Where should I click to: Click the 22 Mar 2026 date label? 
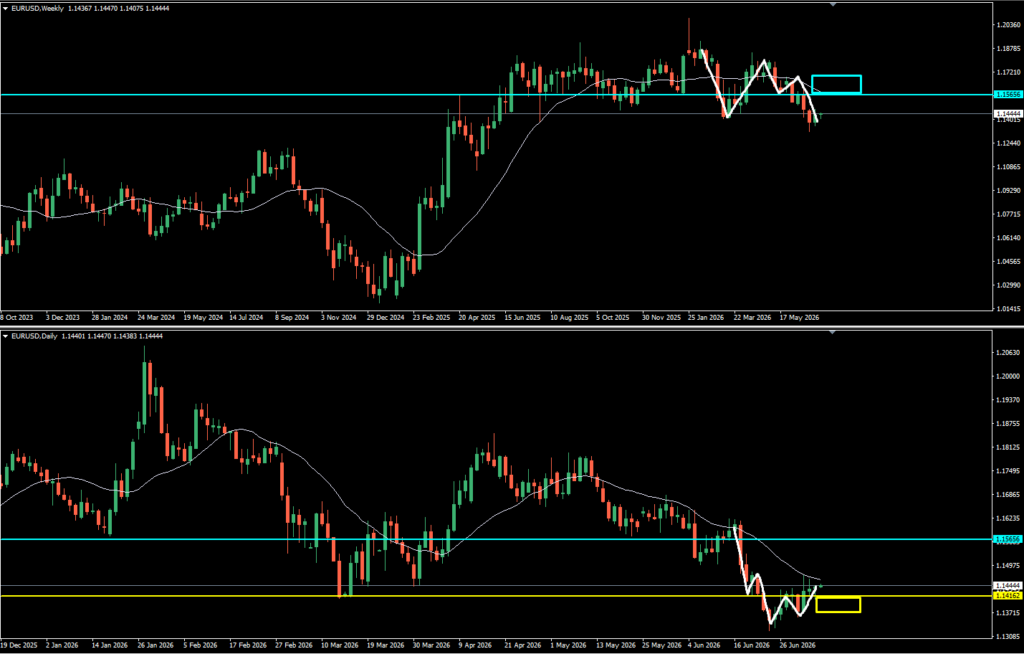[x=752, y=318]
